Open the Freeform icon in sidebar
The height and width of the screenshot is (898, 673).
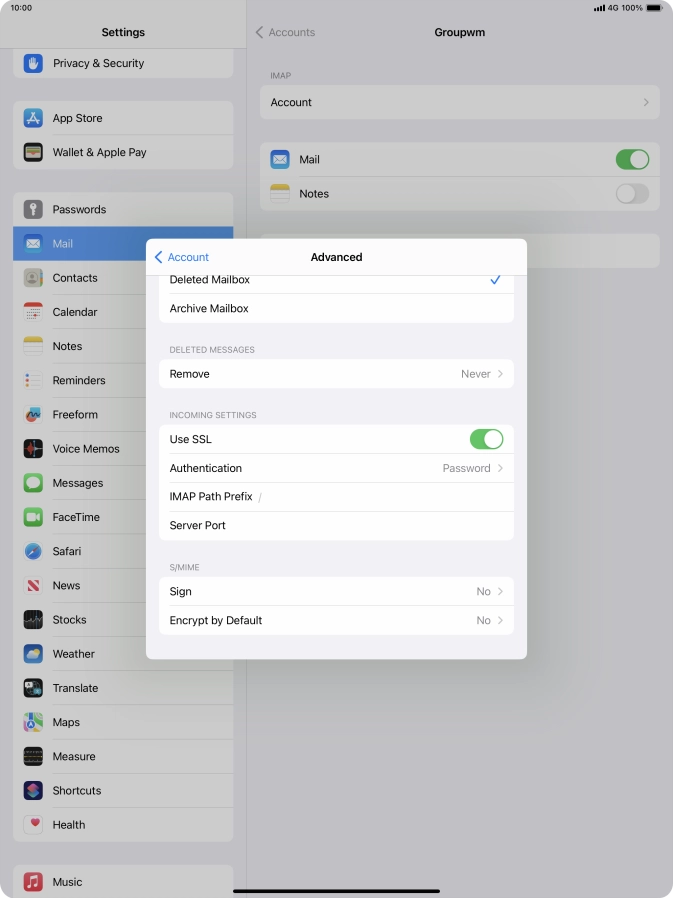(34, 414)
